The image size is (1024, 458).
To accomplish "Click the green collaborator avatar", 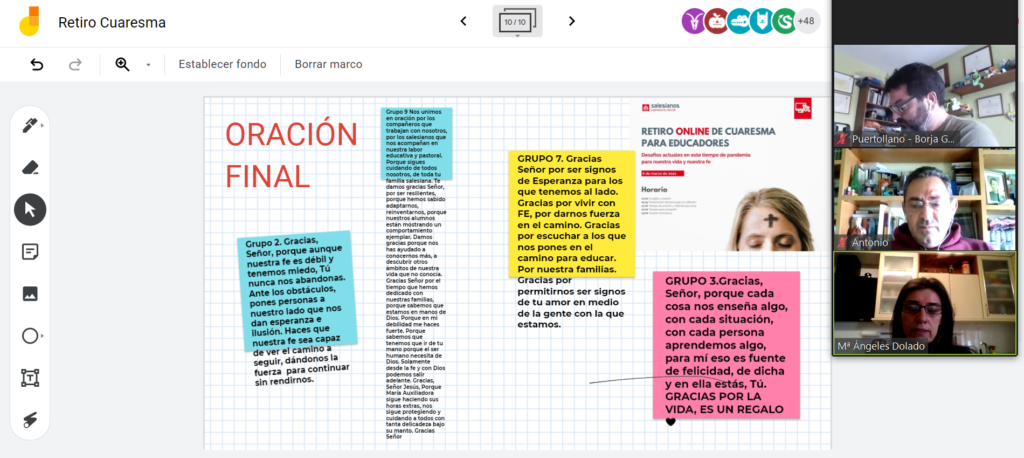I will [784, 22].
